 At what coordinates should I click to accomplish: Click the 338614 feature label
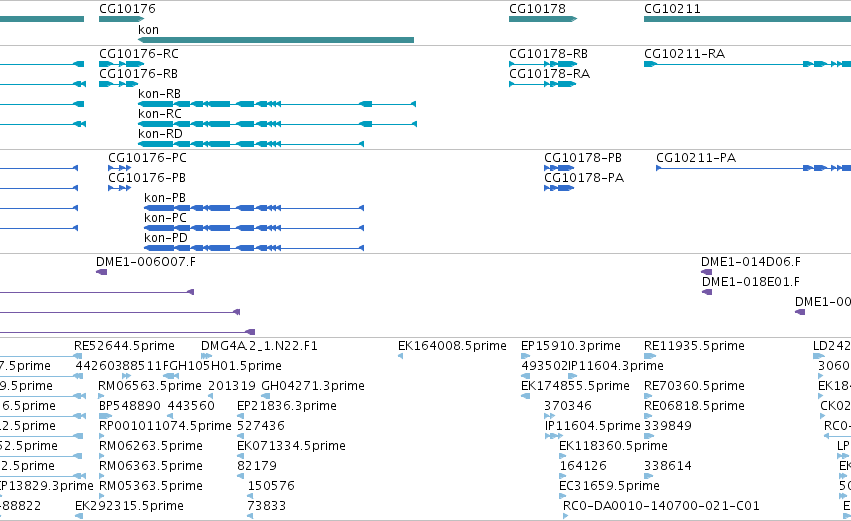pos(668,466)
